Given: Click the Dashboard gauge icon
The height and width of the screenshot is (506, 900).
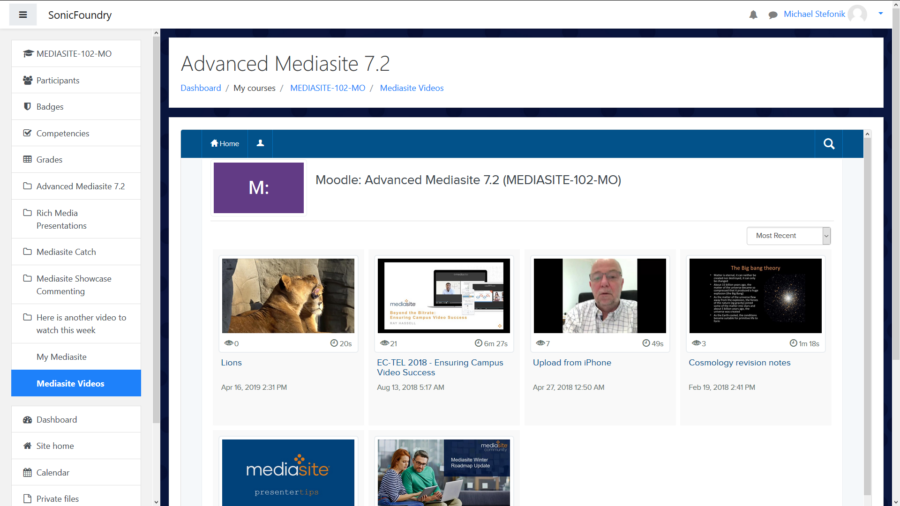Looking at the screenshot, I should point(27,419).
